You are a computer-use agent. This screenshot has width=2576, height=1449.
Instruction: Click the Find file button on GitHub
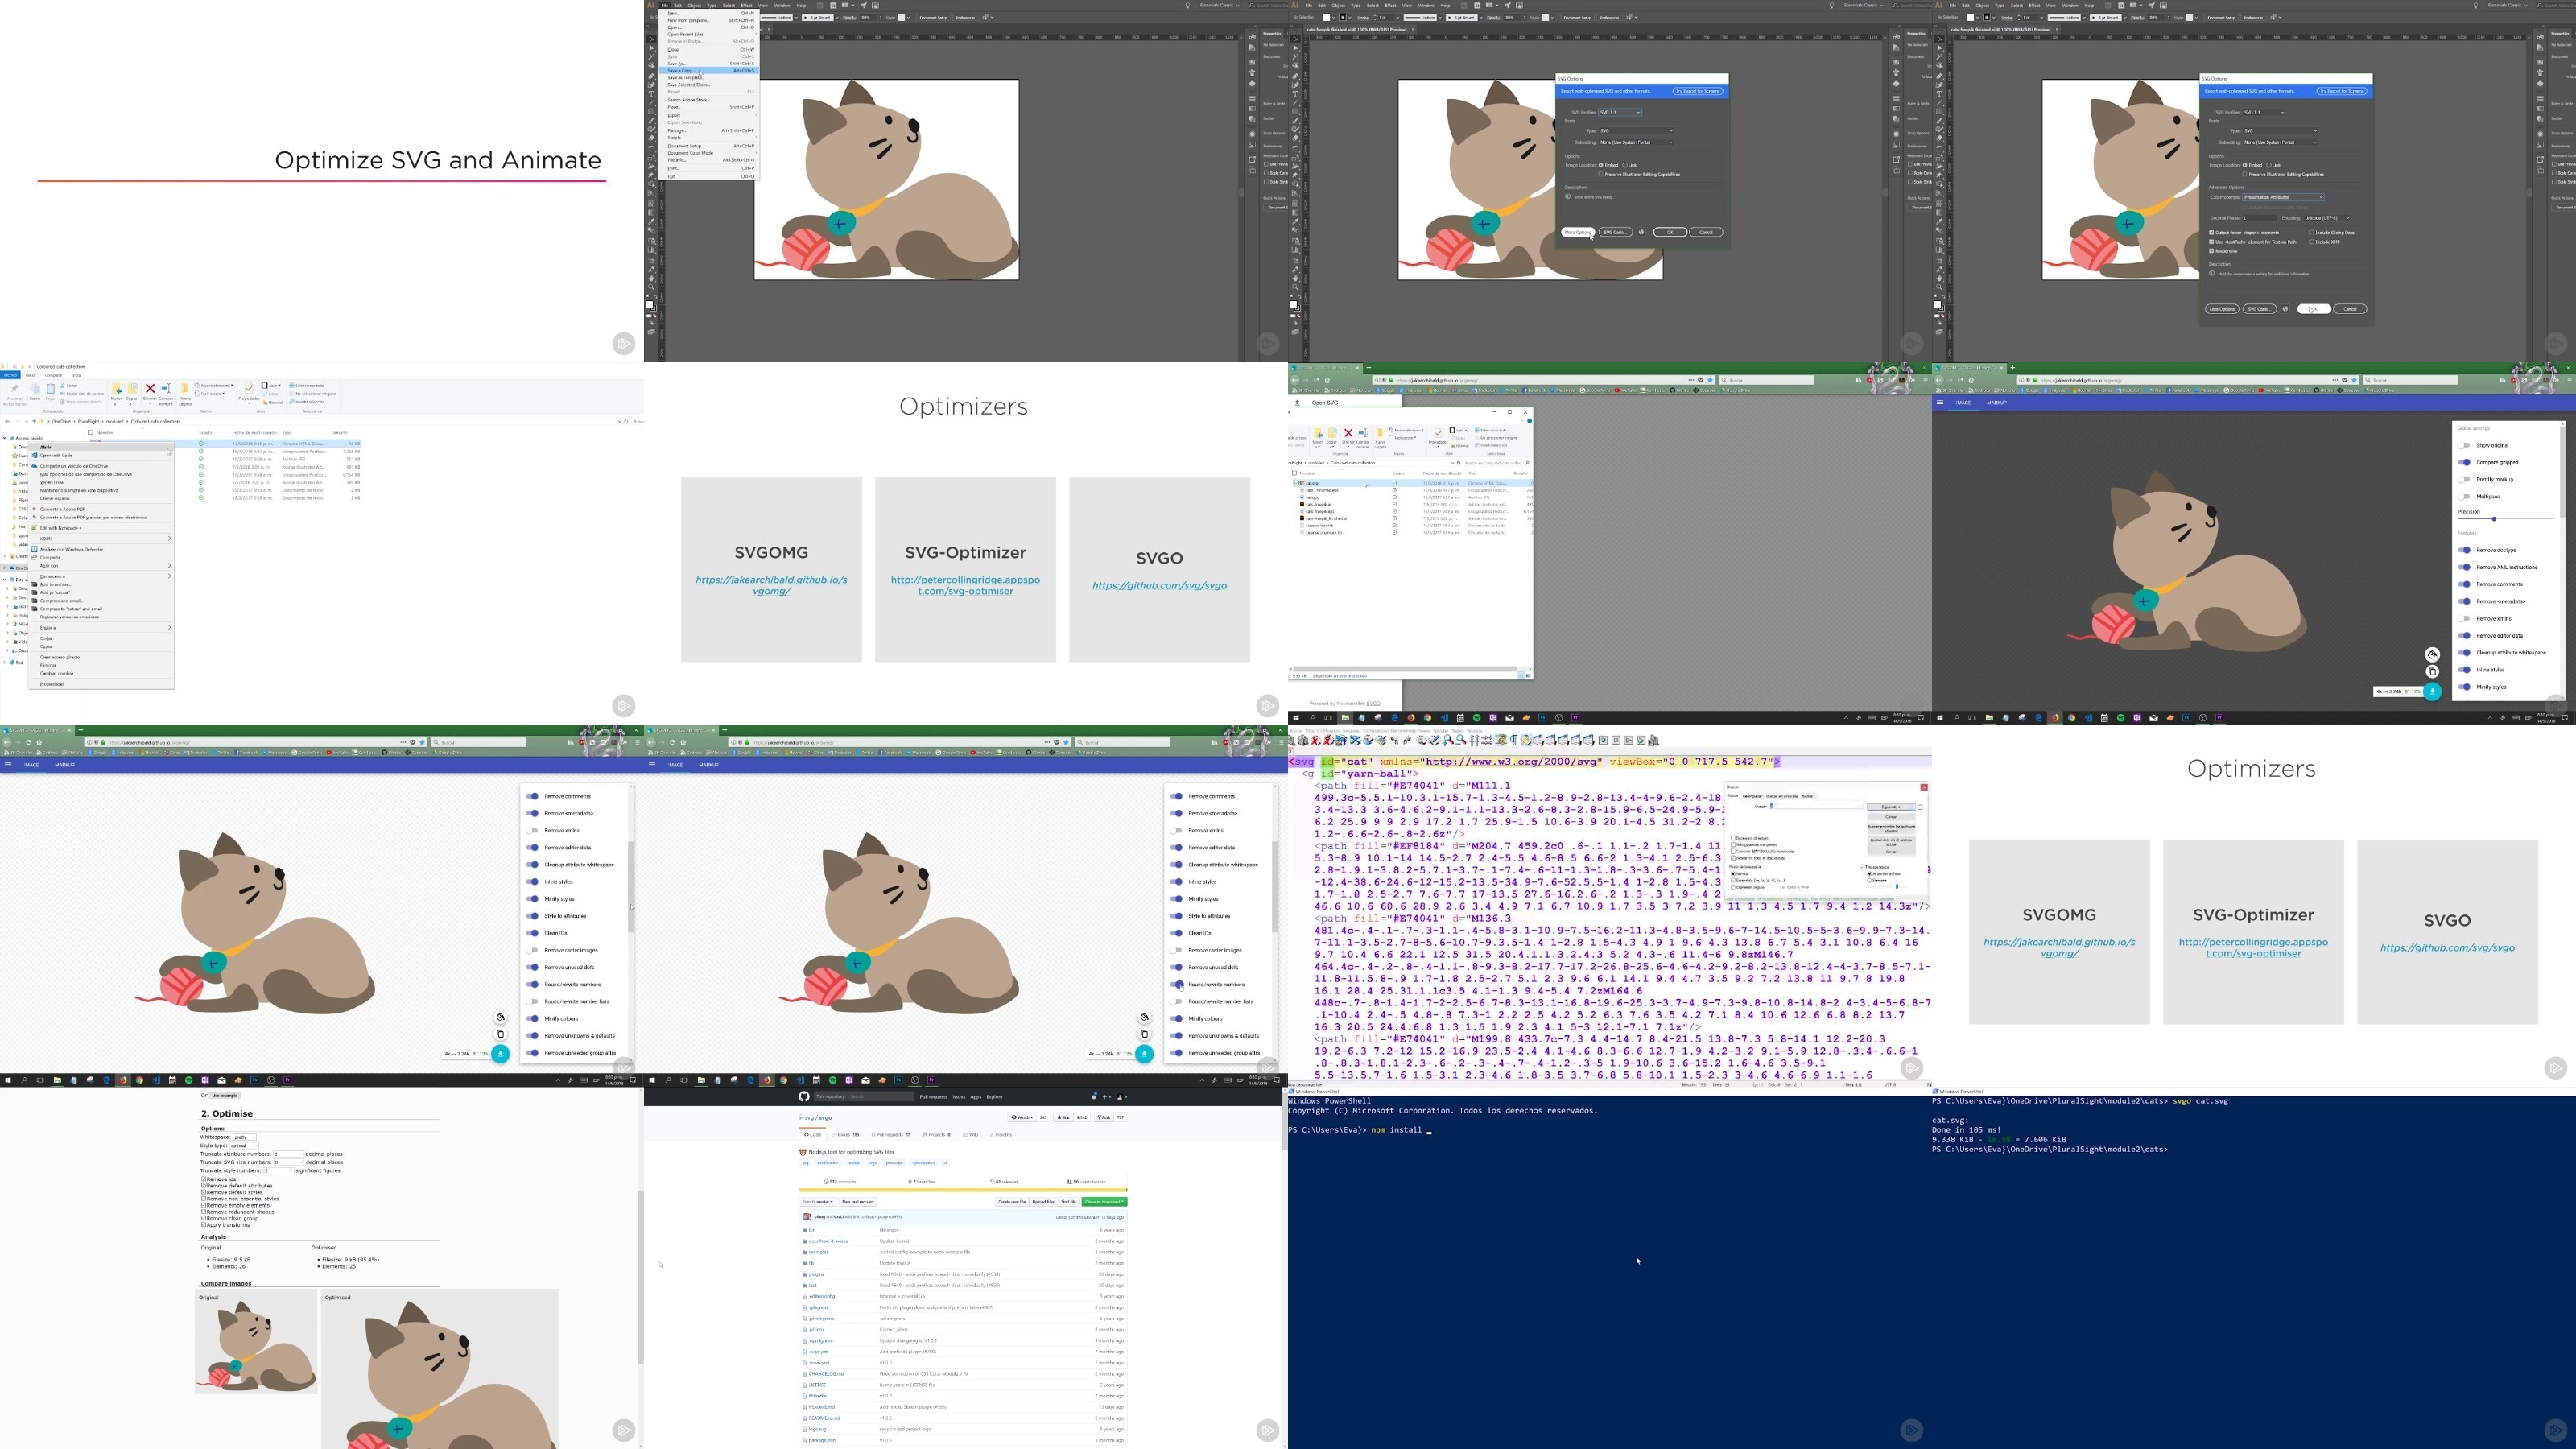coord(1068,1202)
